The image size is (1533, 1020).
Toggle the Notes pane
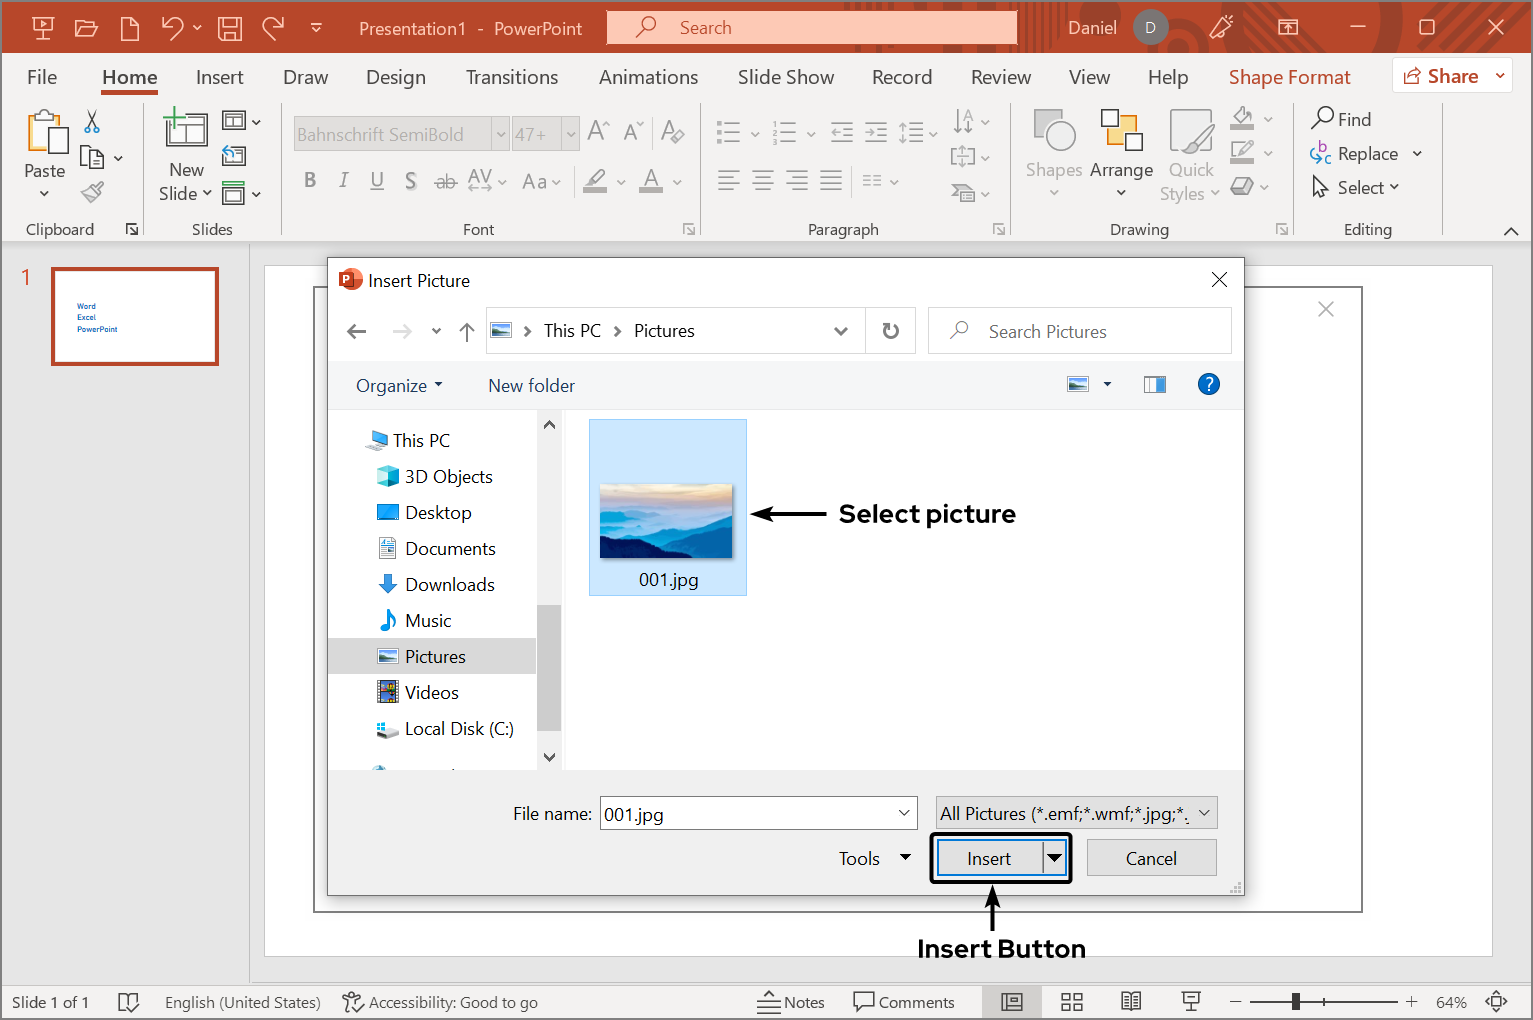click(x=791, y=1002)
